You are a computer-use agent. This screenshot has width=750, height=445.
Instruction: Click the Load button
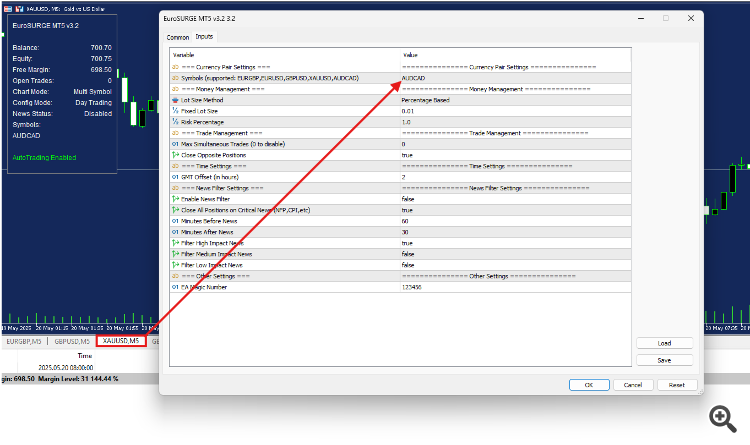664,343
